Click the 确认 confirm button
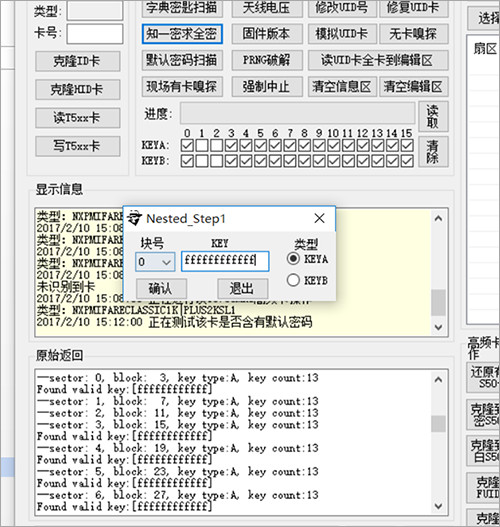Viewport: 500px width, 527px height. [x=161, y=288]
